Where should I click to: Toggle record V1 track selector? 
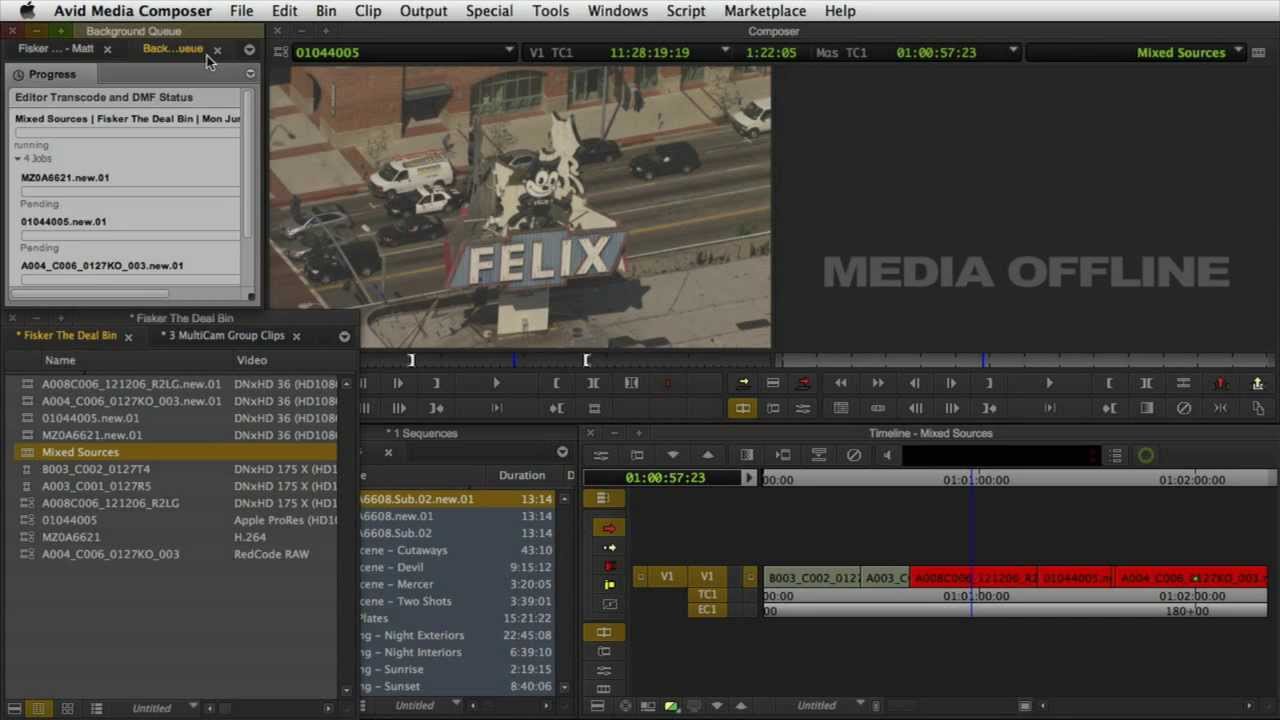tap(707, 577)
